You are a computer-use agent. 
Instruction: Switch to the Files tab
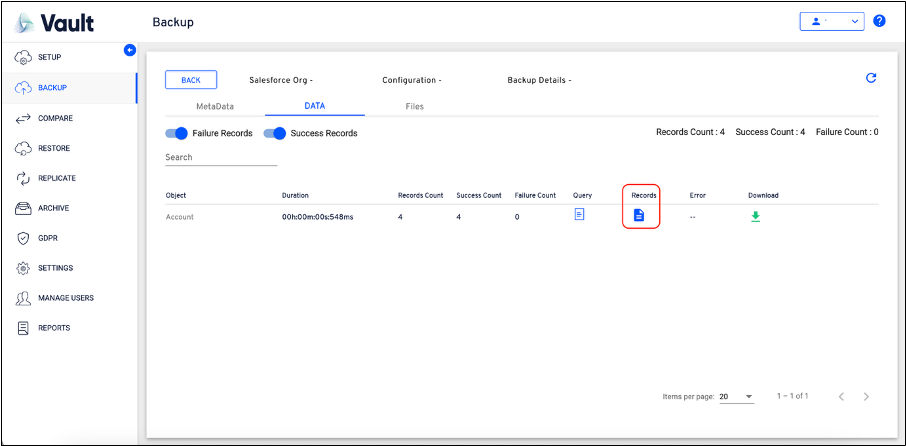(414, 105)
